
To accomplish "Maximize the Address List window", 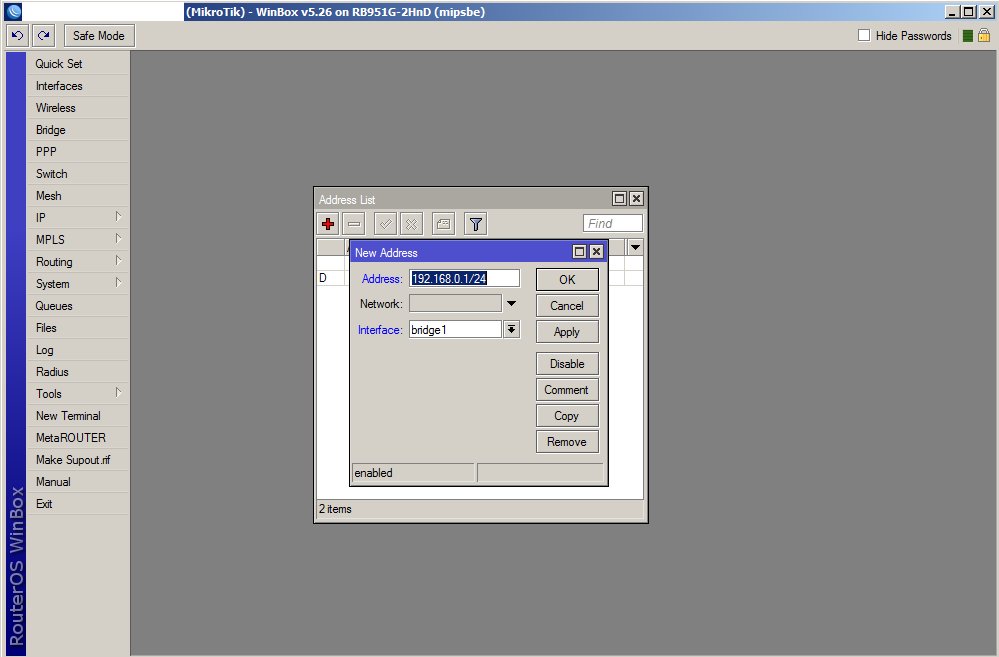I will pyautogui.click(x=619, y=199).
